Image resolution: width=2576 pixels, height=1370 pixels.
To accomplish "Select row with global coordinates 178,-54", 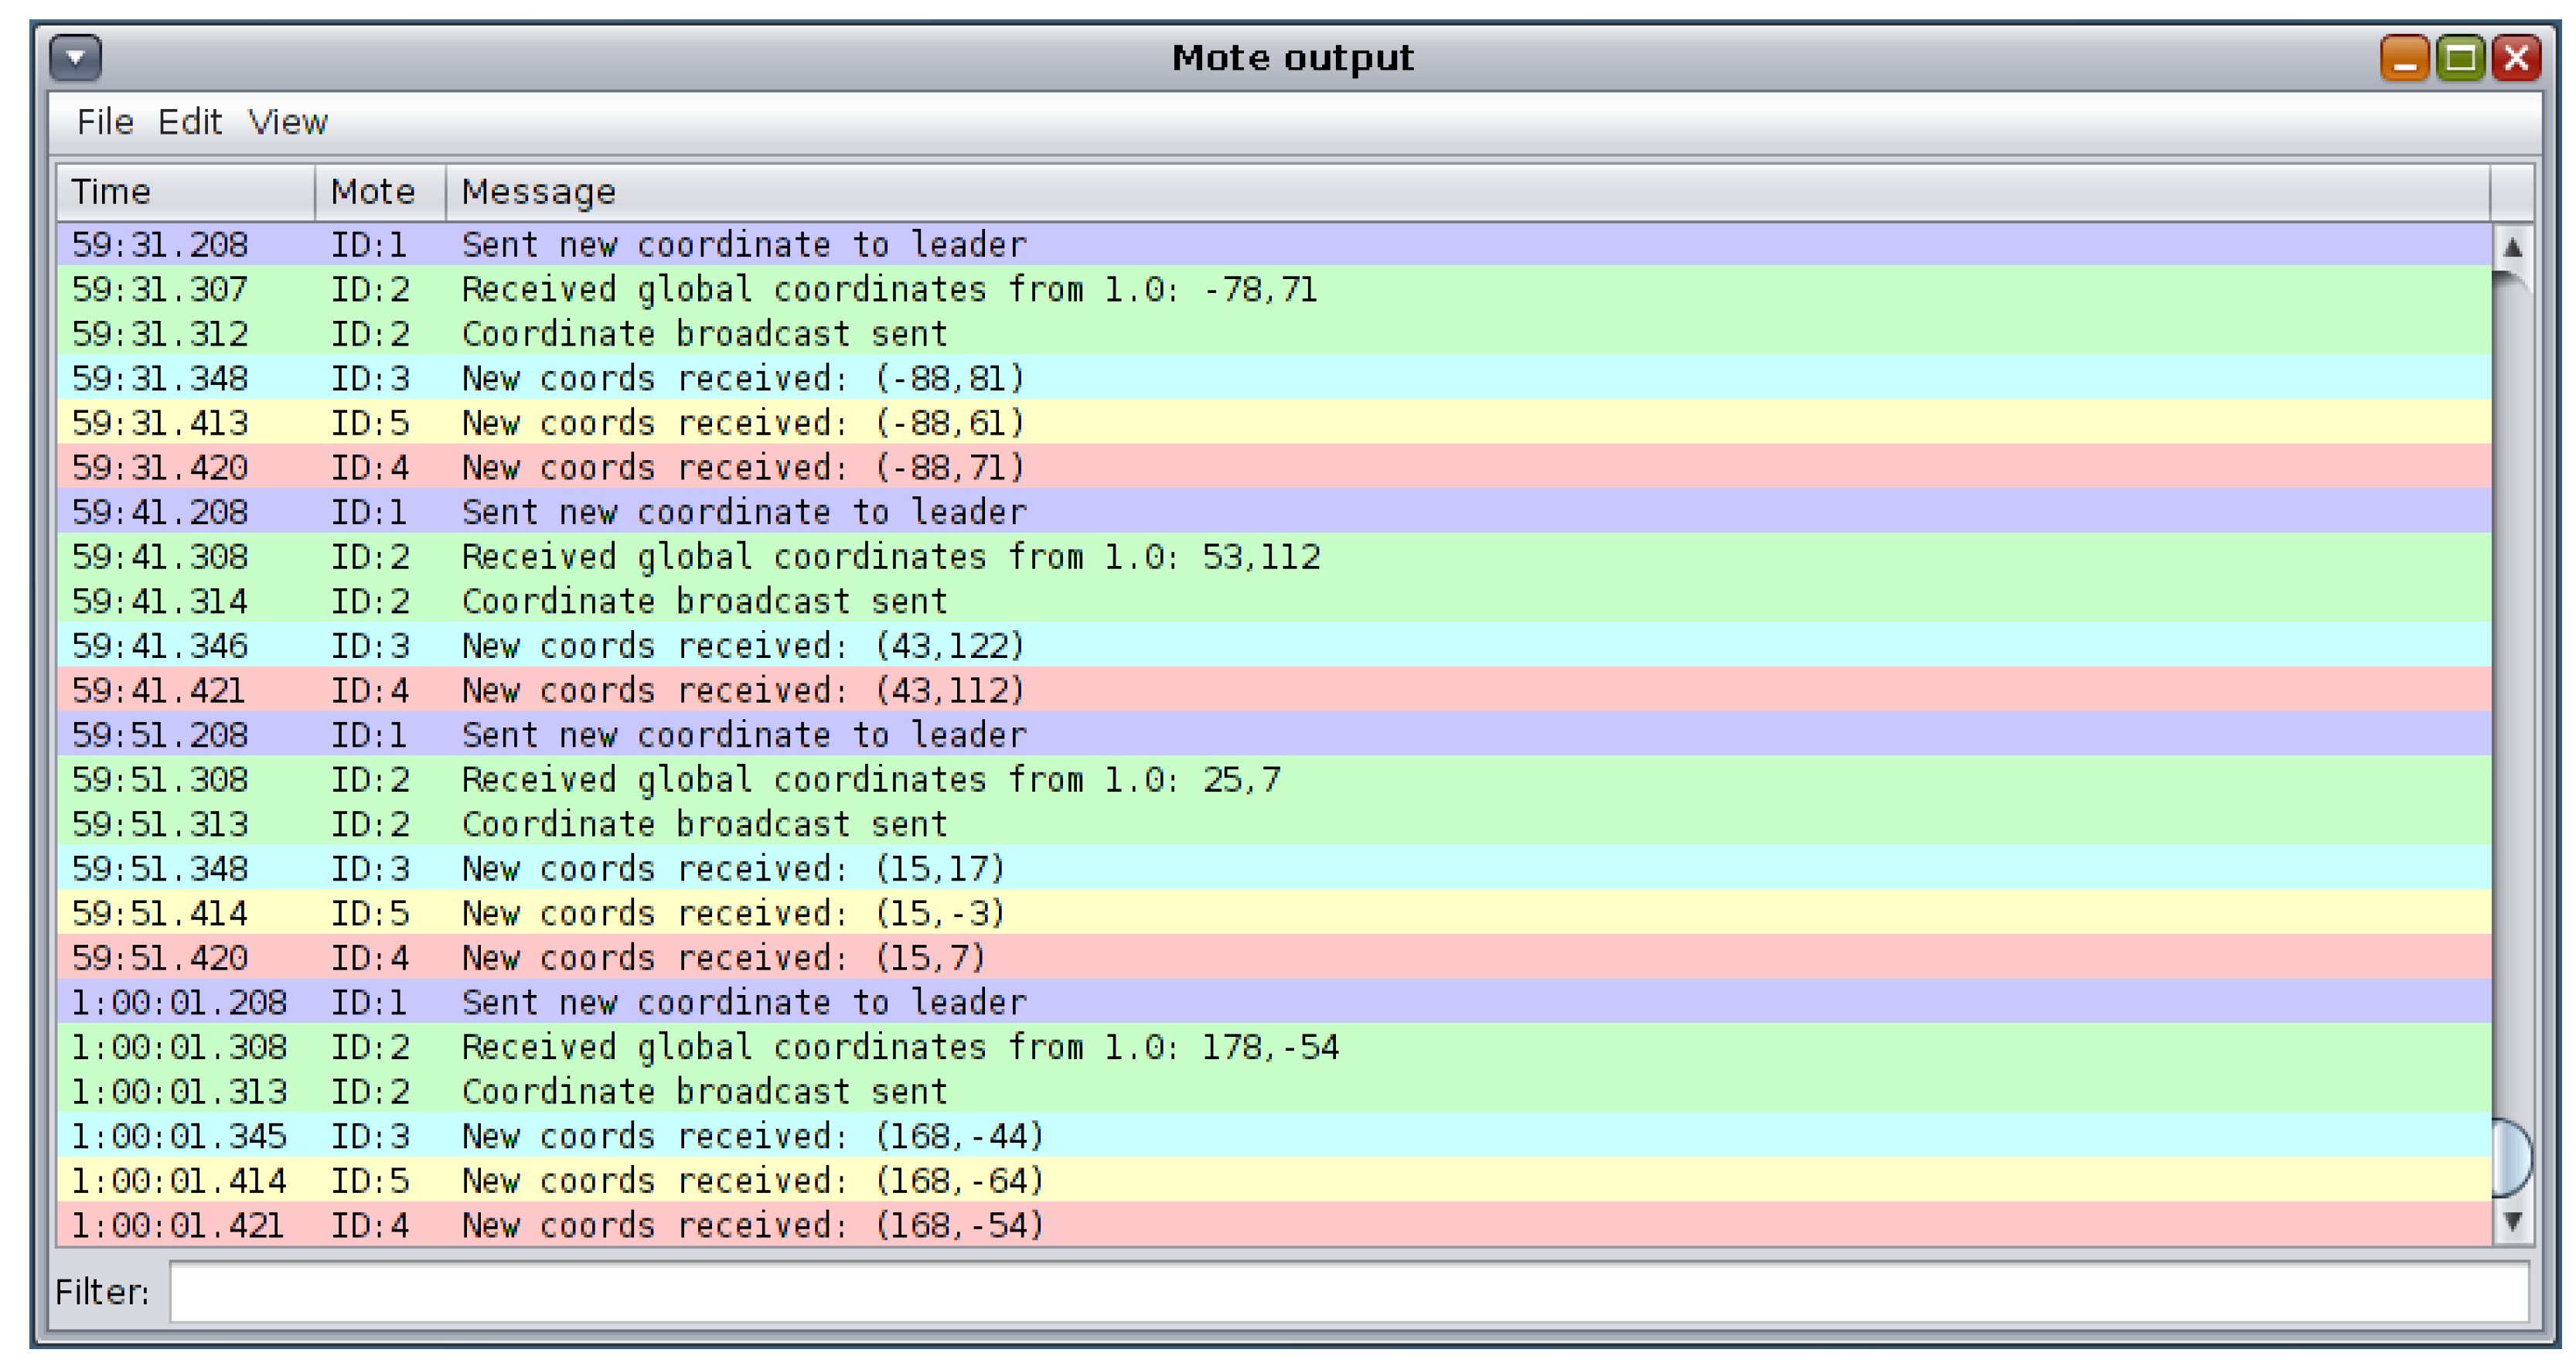I will click(x=899, y=1048).
